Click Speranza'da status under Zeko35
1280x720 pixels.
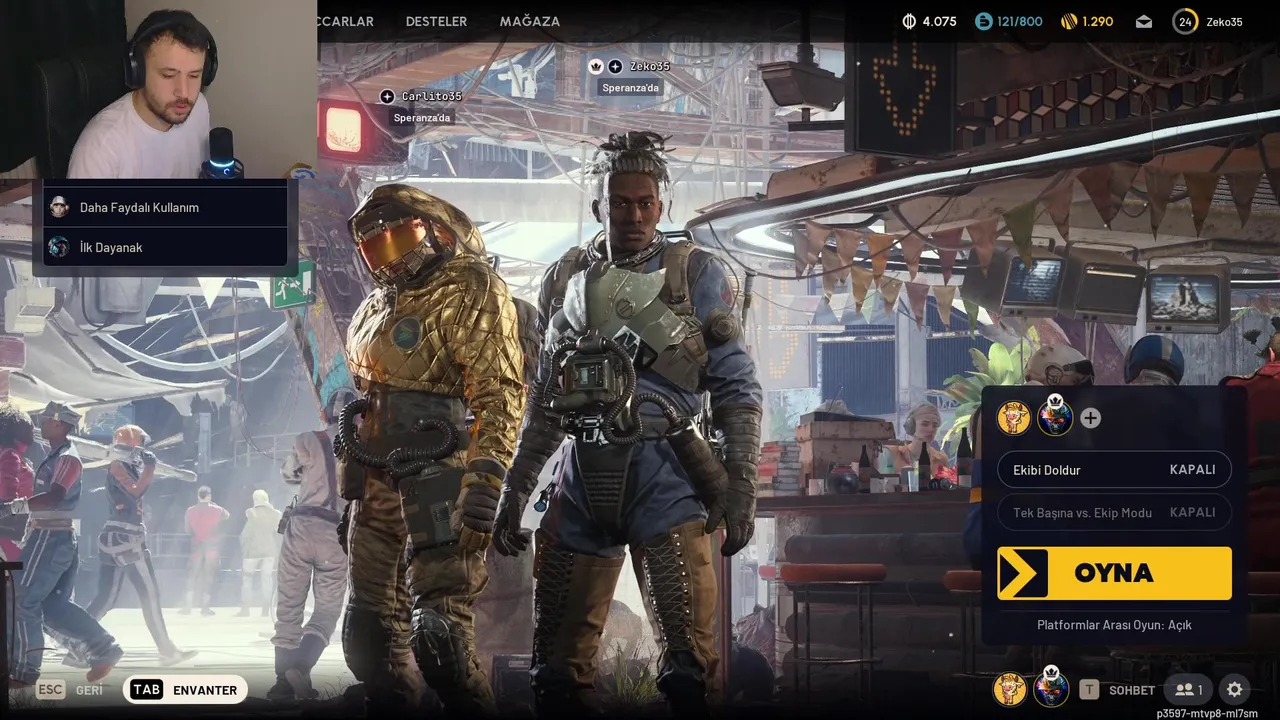click(630, 88)
